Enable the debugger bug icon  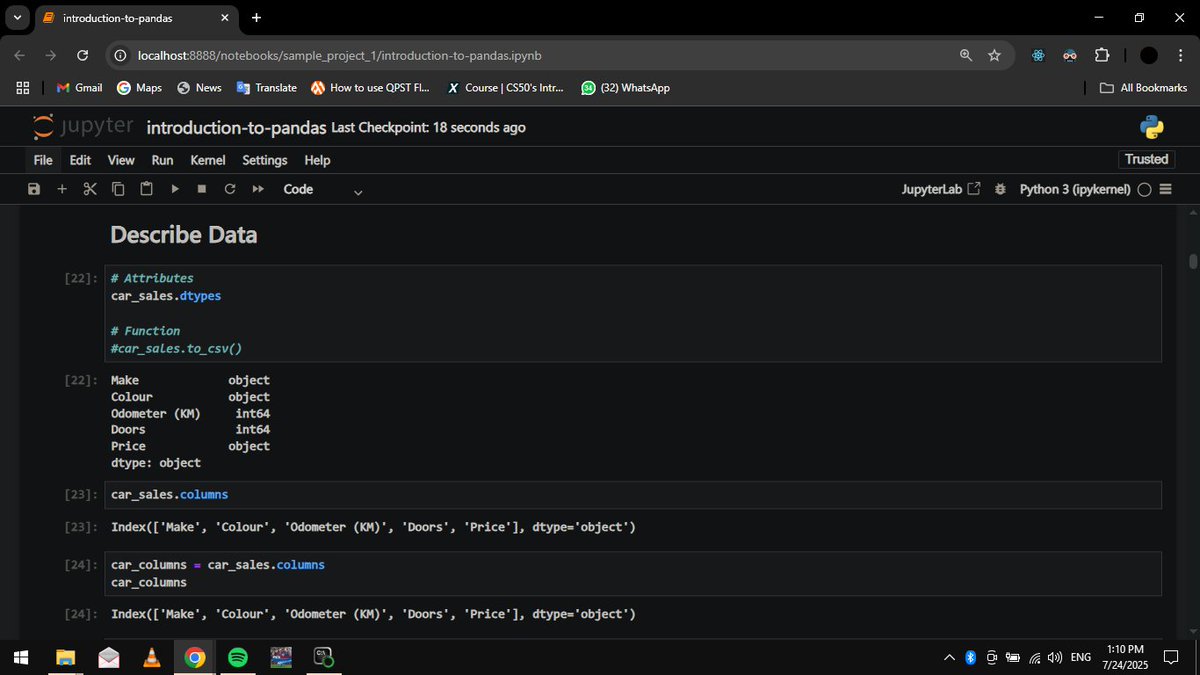pyautogui.click(x=1000, y=189)
